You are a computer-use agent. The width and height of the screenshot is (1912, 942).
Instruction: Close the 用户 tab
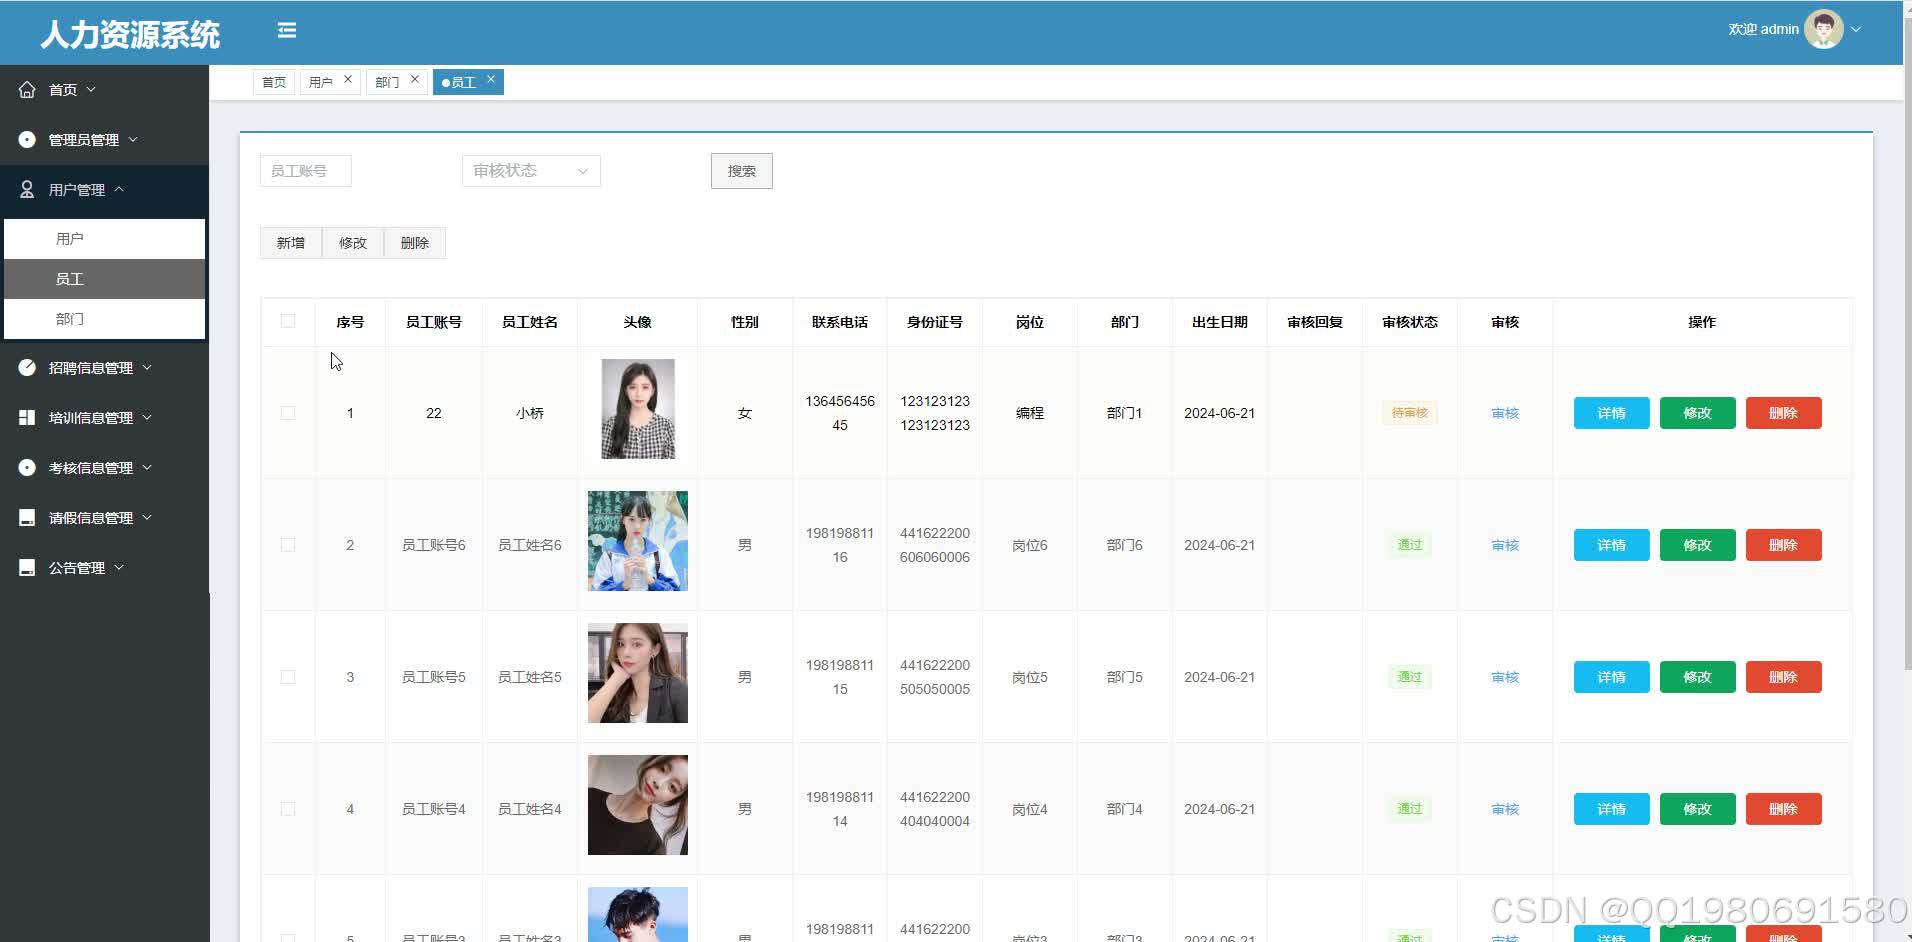348,79
